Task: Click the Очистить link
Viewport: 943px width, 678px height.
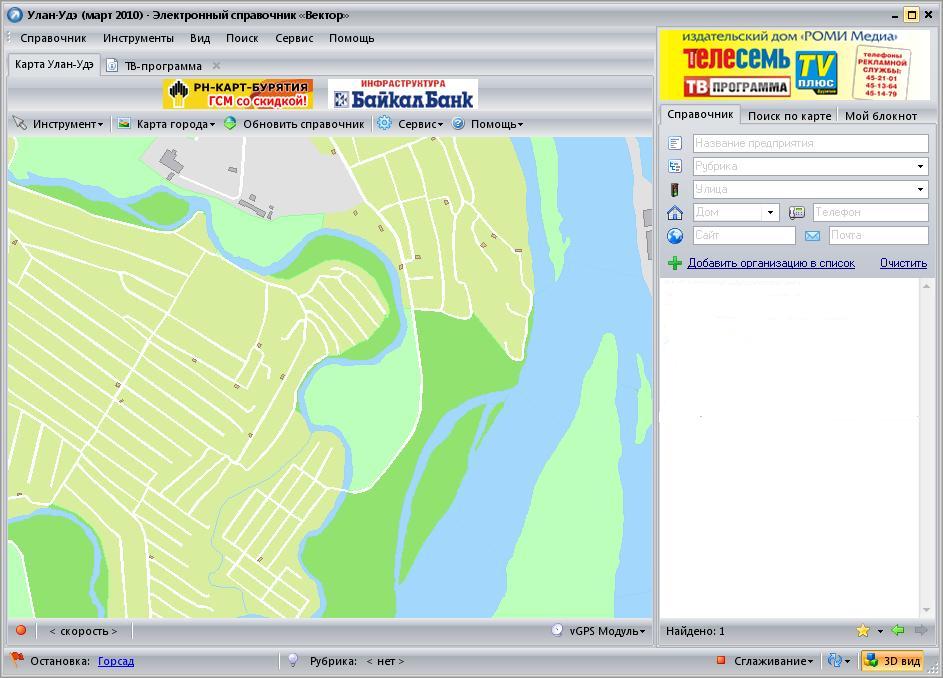Action: tap(903, 263)
